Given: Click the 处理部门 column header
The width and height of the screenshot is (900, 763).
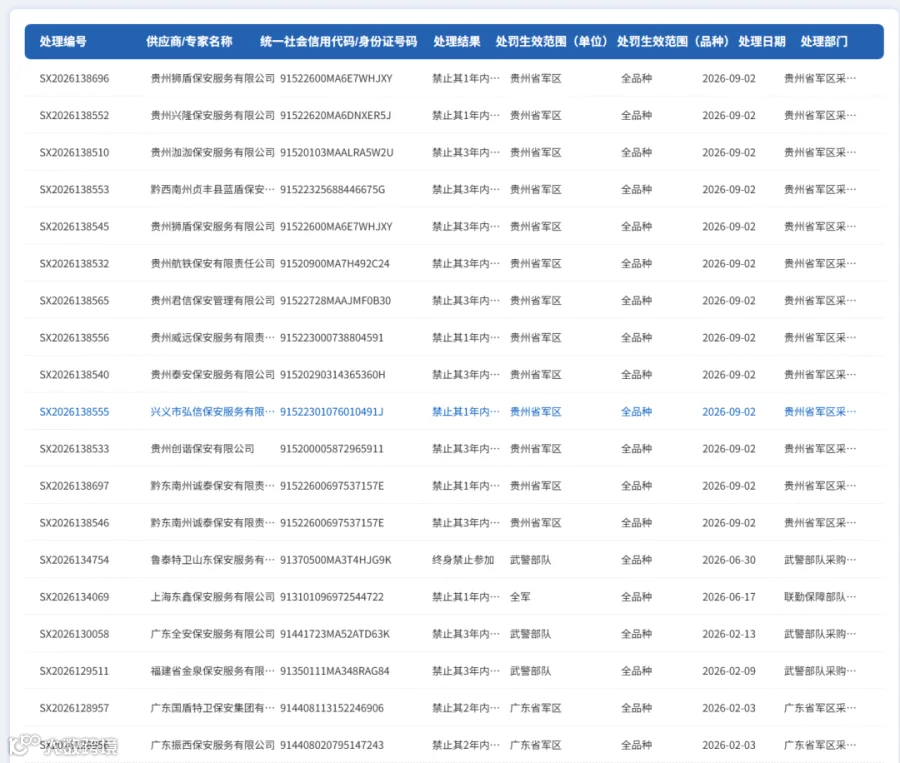Looking at the screenshot, I should (824, 41).
